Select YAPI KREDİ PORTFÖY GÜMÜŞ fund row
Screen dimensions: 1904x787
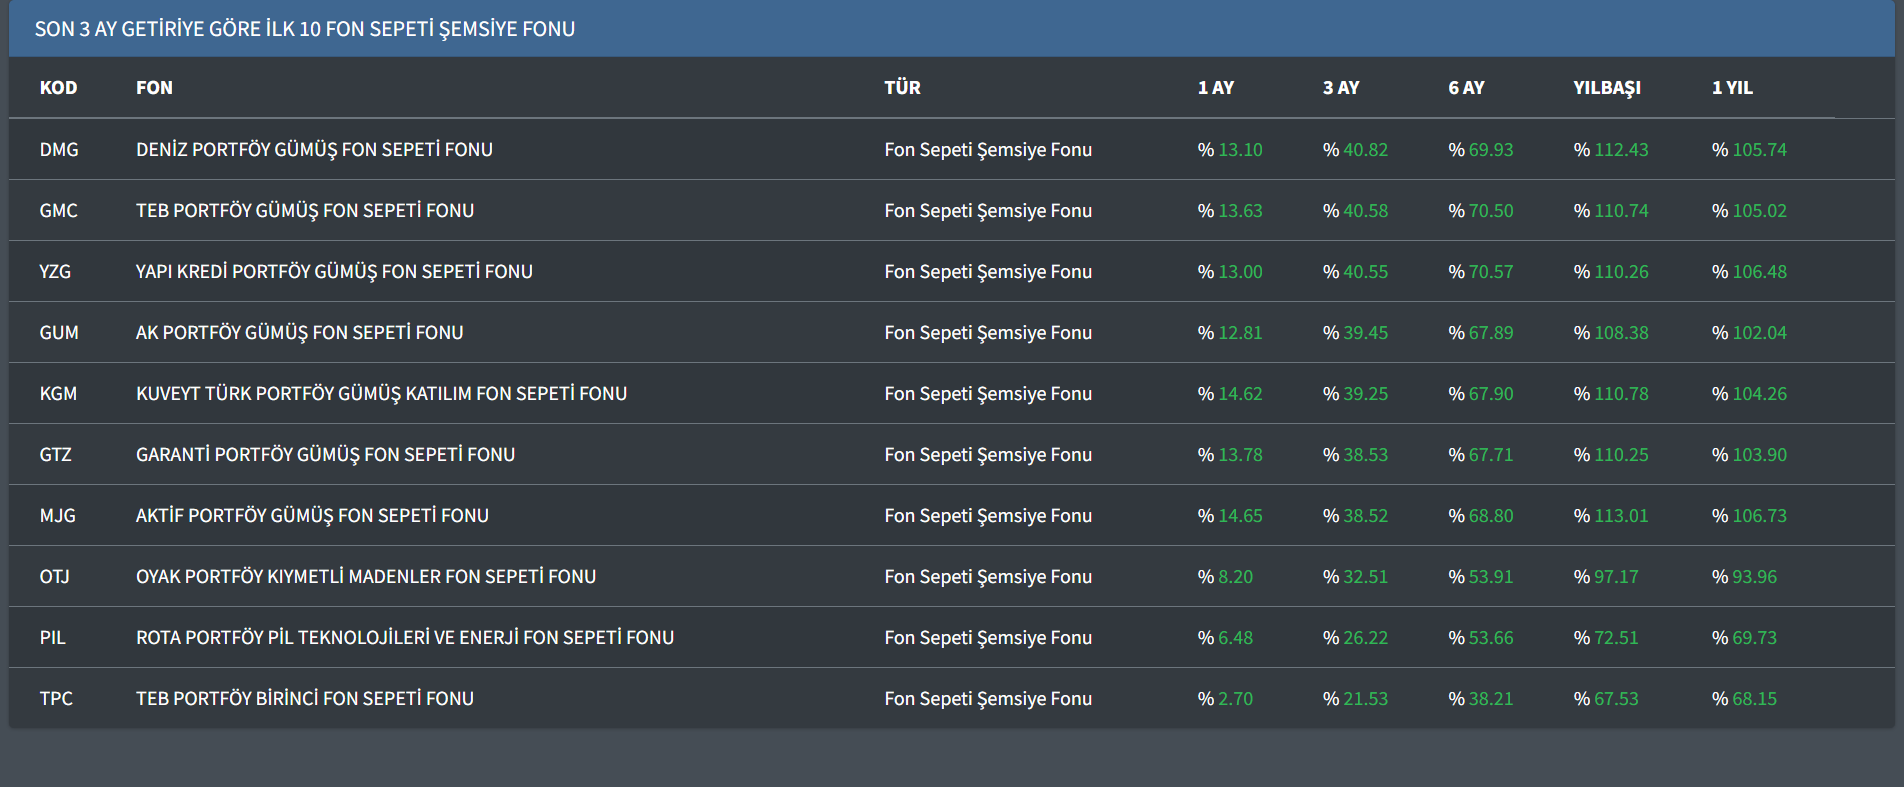[x=334, y=272]
